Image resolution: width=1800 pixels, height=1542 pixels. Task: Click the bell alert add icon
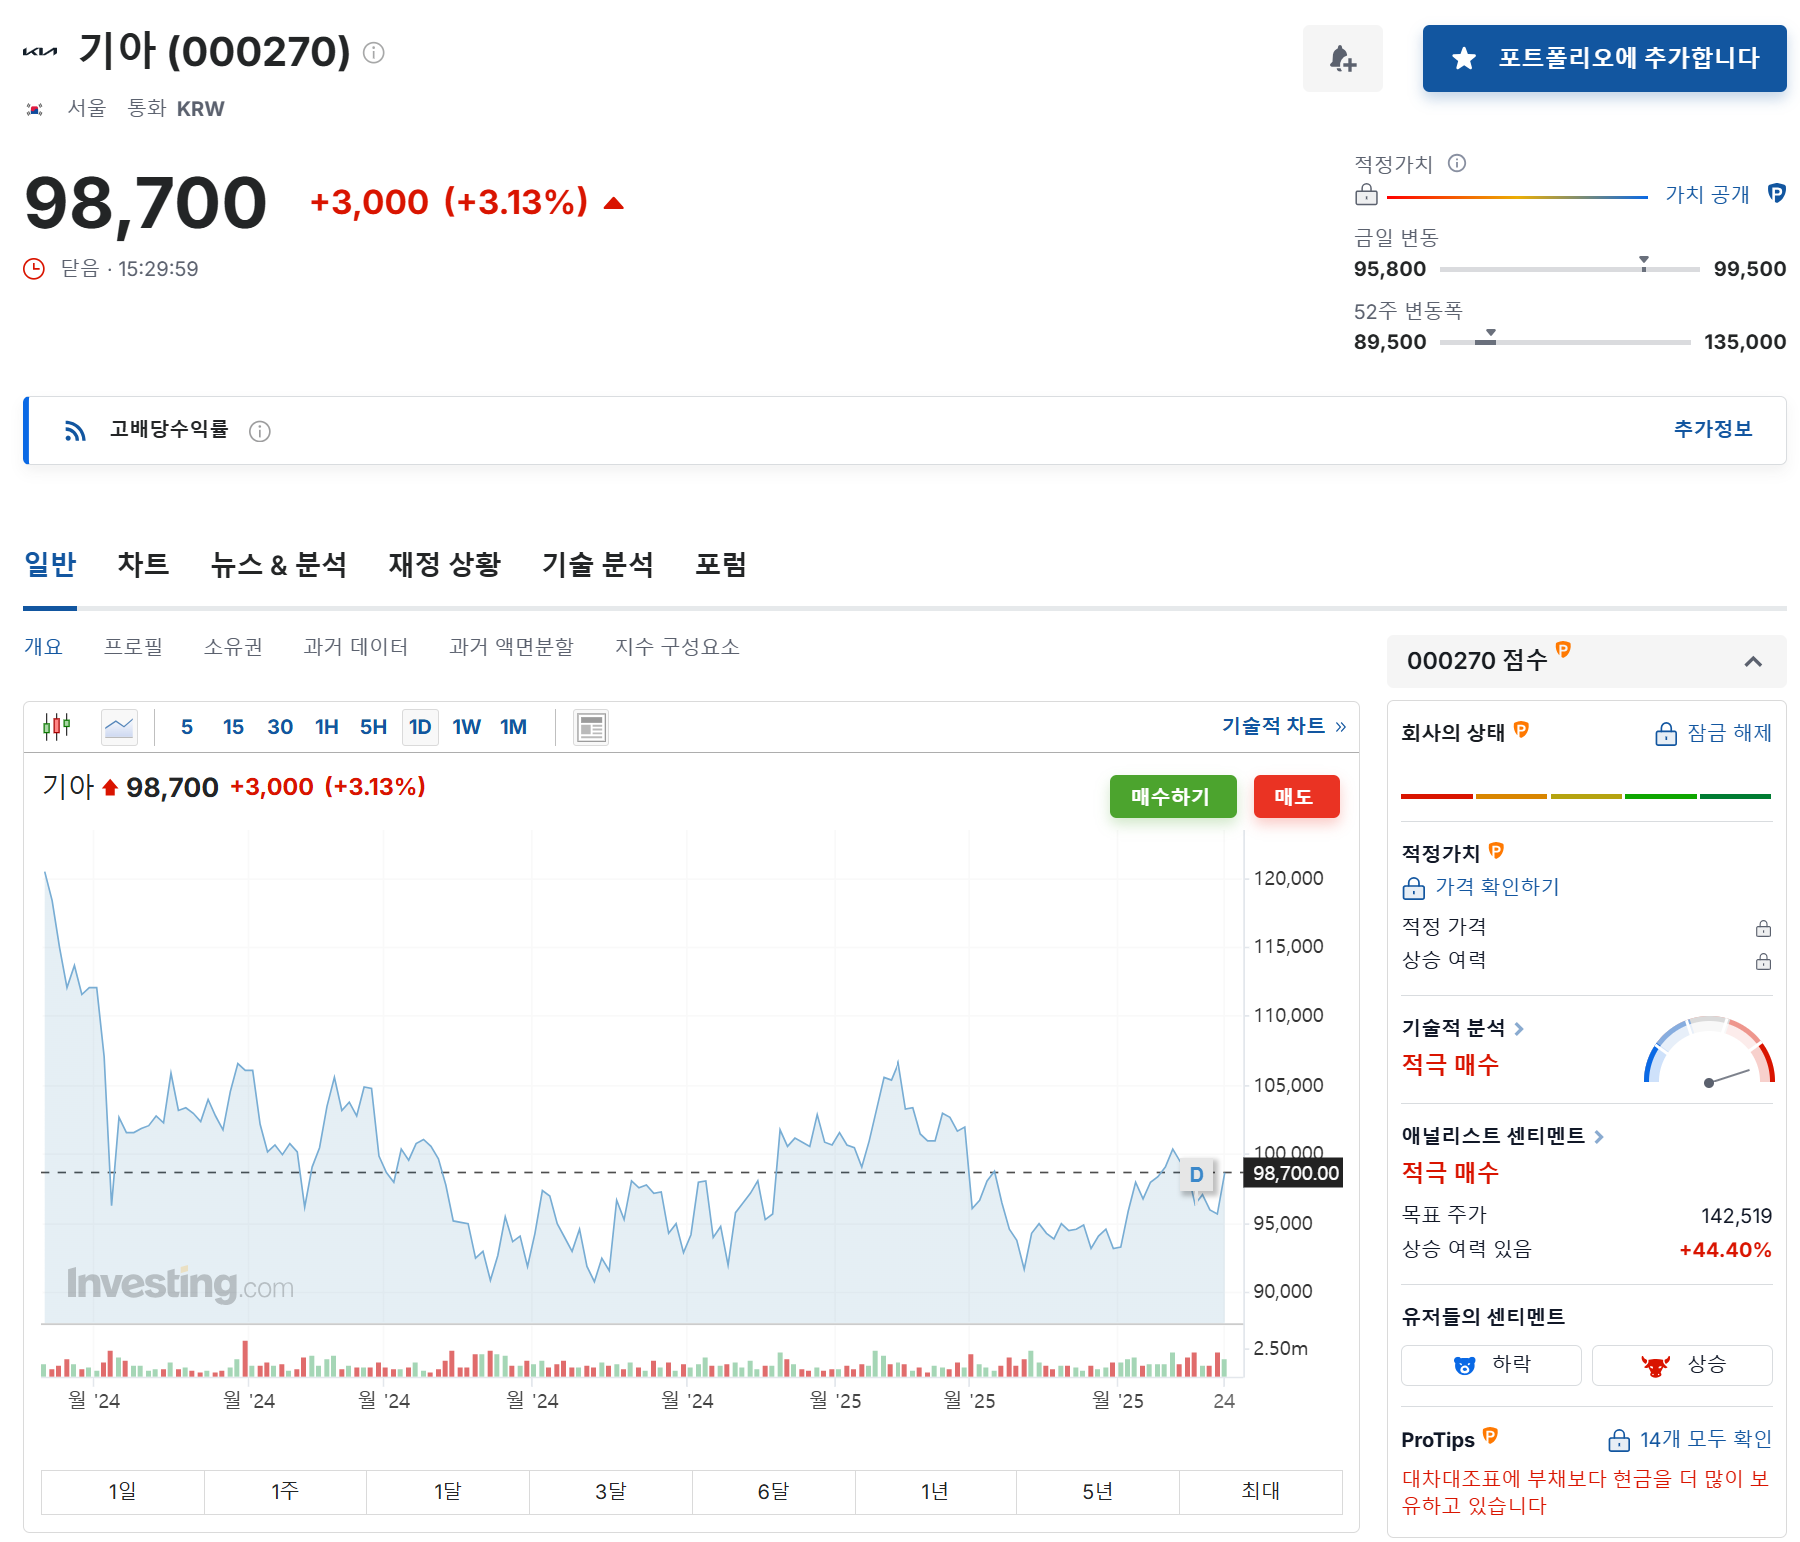pos(1342,59)
